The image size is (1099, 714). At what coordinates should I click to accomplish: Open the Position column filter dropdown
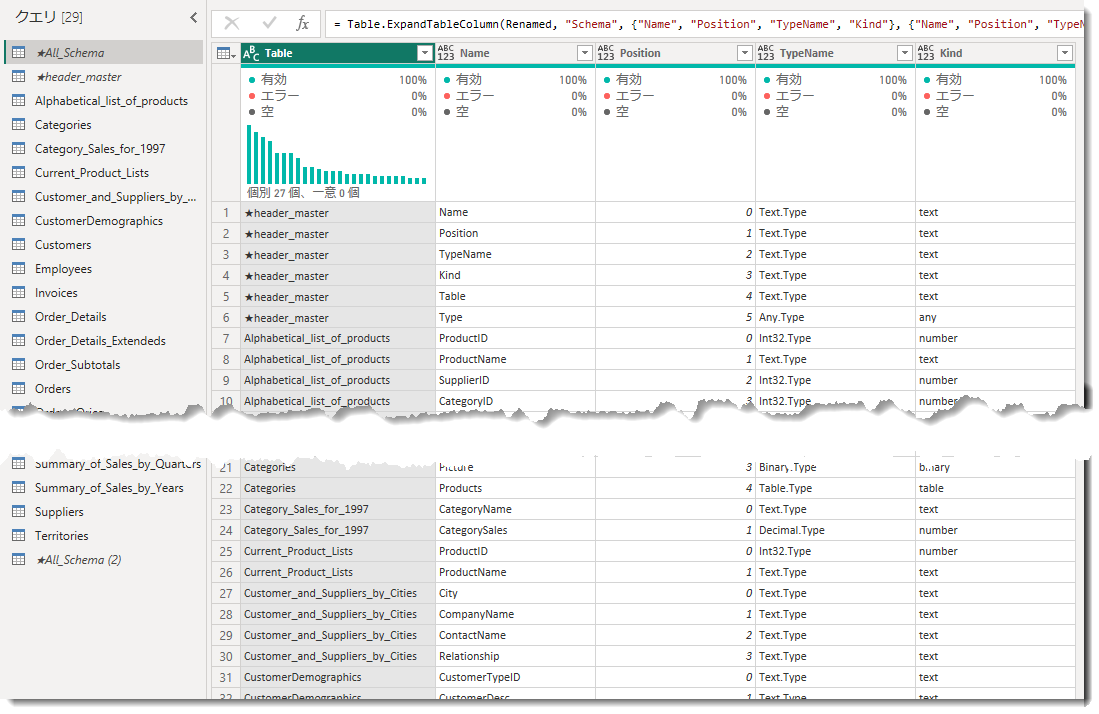pos(745,53)
